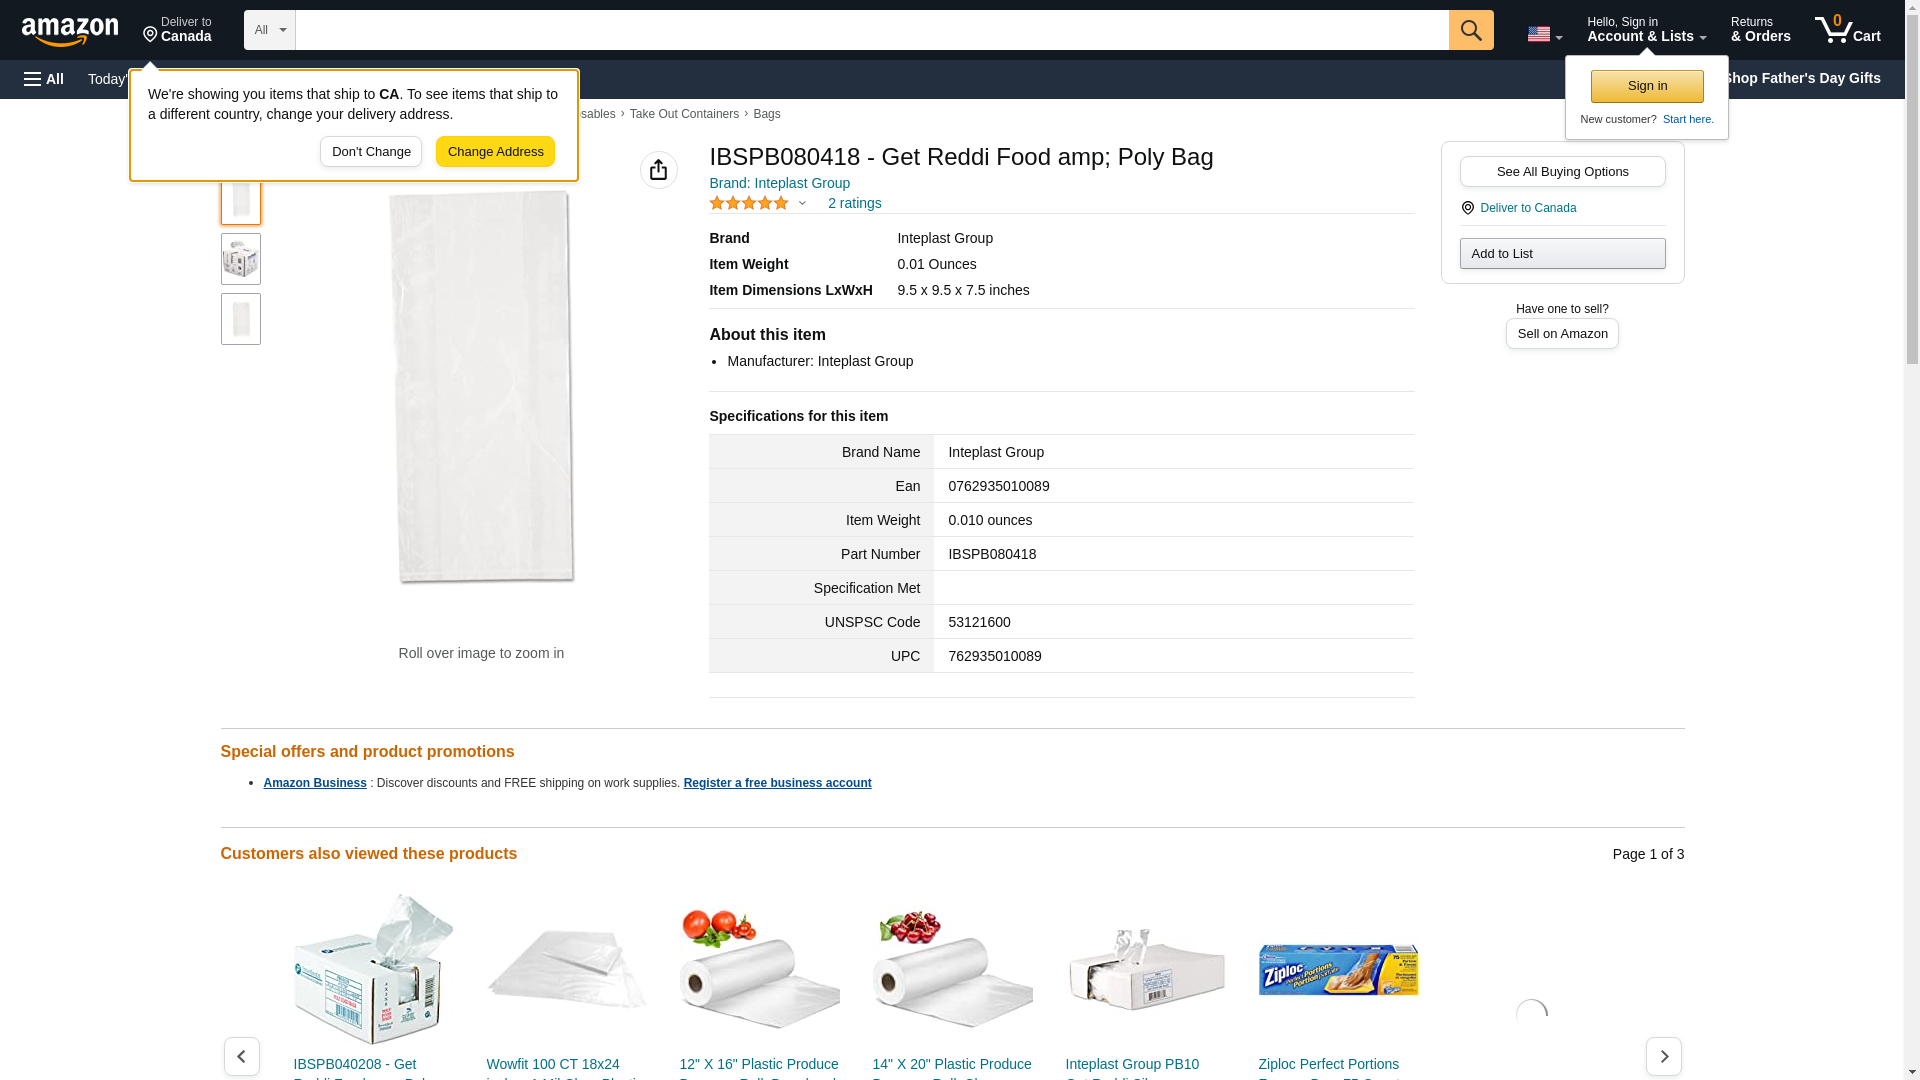Open the All hamburger menu
Image resolution: width=1920 pixels, height=1080 pixels.
[x=44, y=79]
